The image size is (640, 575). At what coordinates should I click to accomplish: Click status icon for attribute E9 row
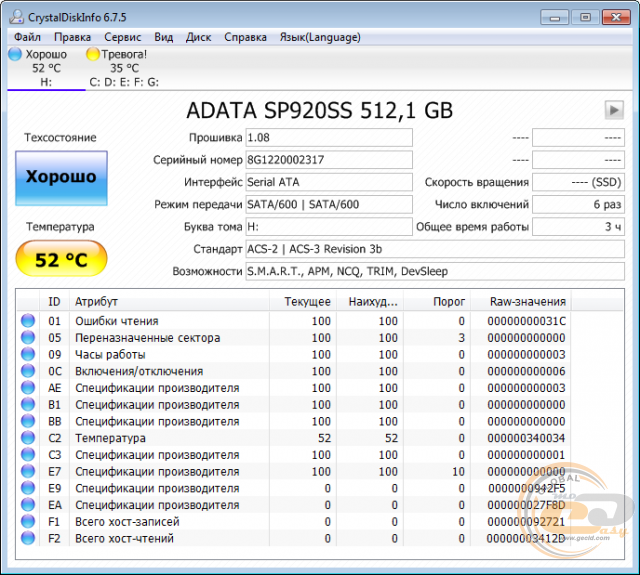(28, 488)
